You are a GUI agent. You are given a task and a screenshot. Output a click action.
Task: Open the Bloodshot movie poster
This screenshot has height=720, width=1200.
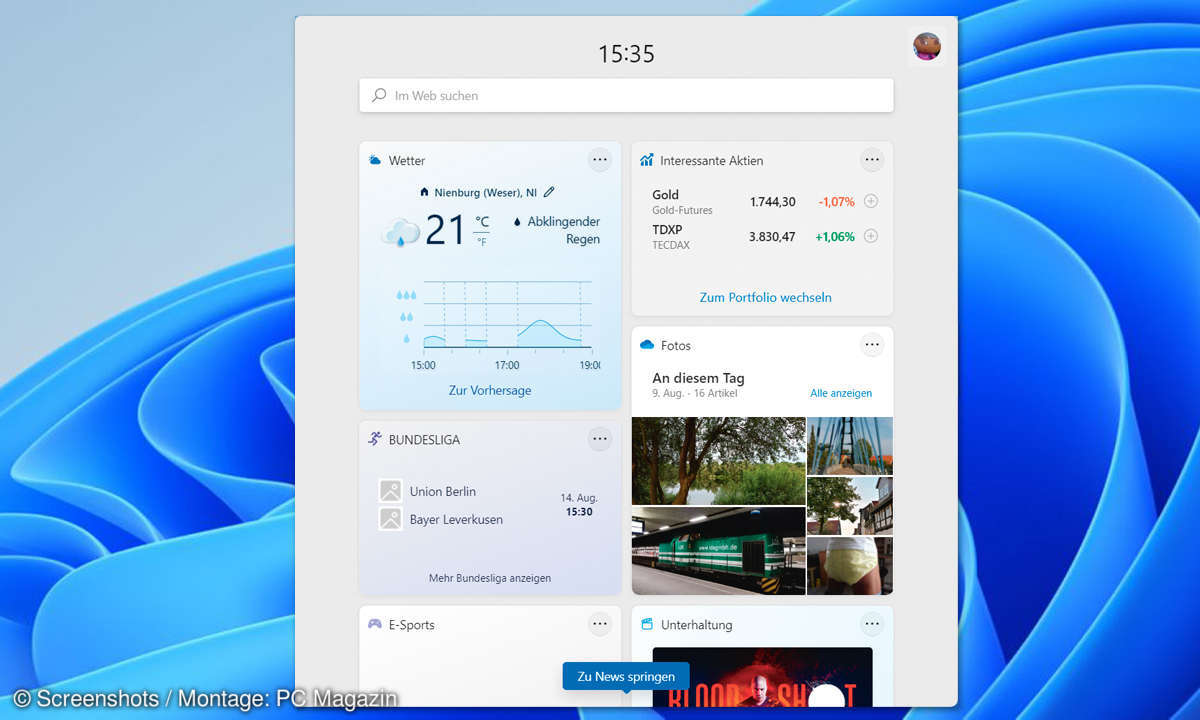coord(762,677)
